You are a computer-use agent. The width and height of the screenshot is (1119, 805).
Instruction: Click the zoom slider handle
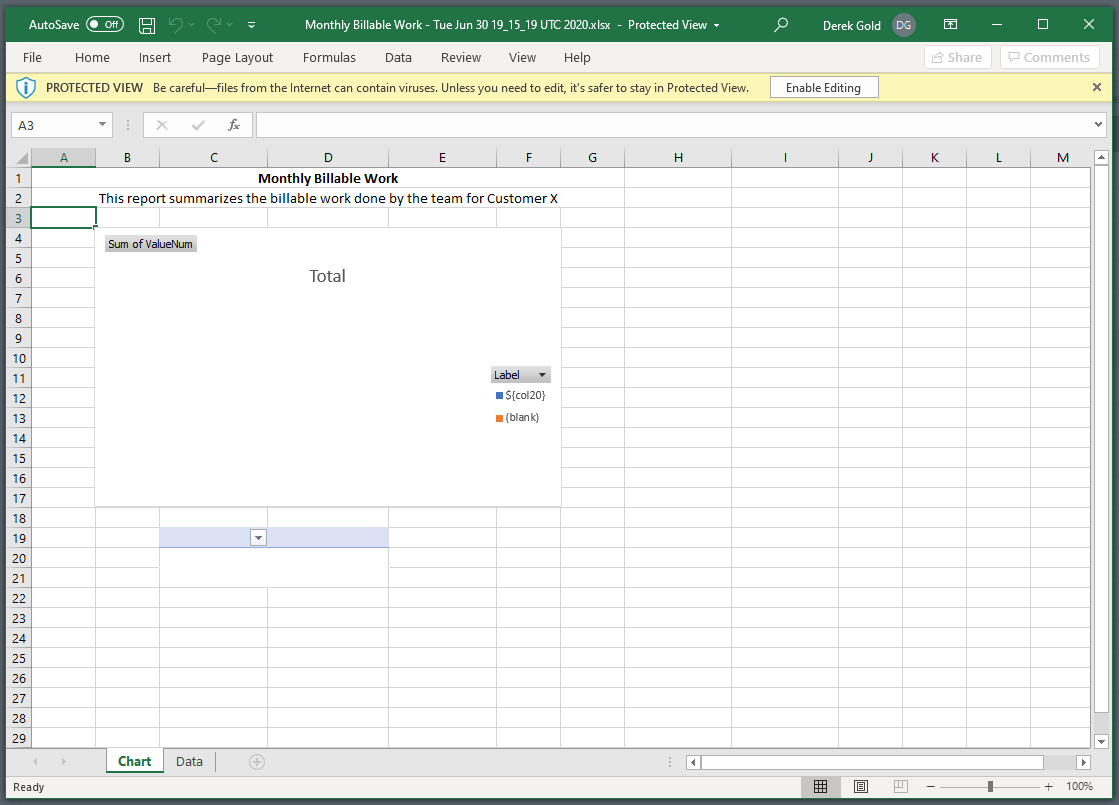click(990, 787)
